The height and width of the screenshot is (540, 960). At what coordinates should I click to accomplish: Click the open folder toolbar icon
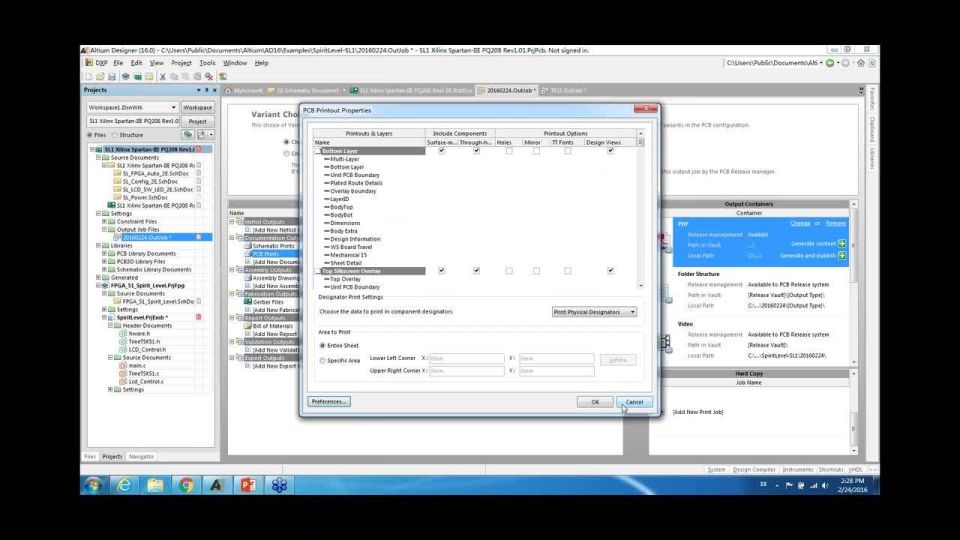[x=100, y=77]
